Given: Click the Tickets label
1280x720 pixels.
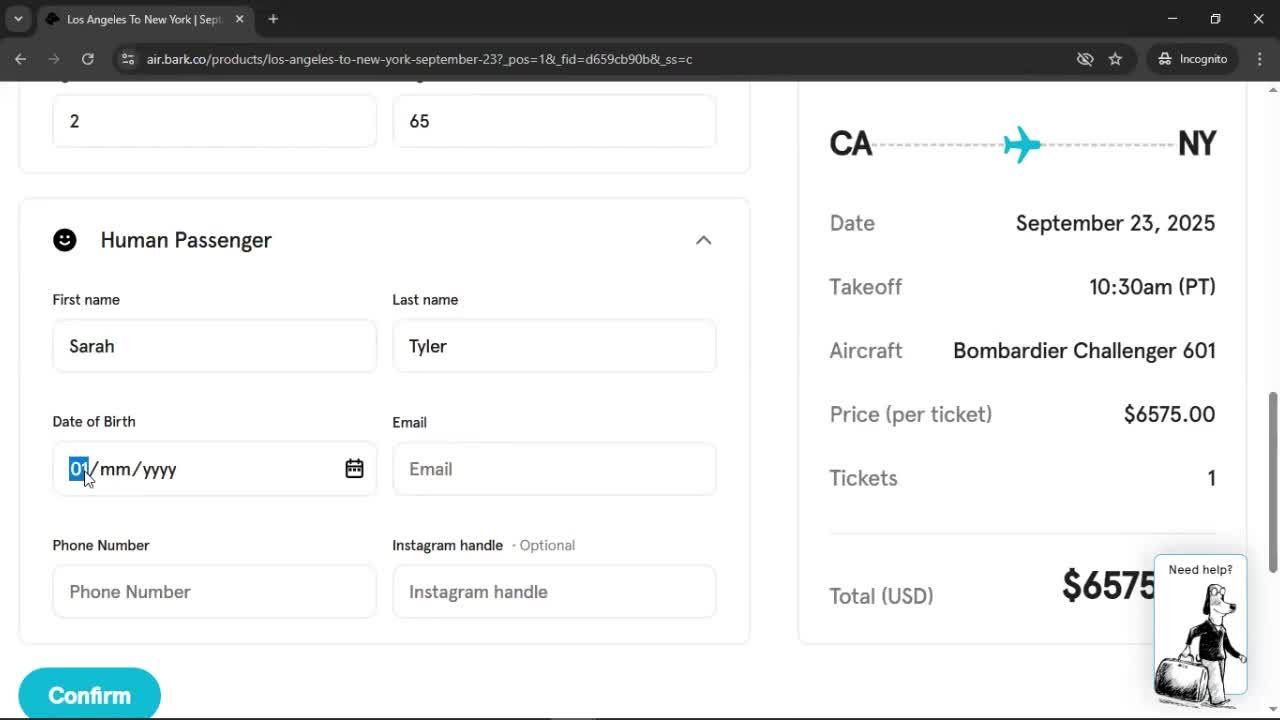Looking at the screenshot, I should point(863,478).
